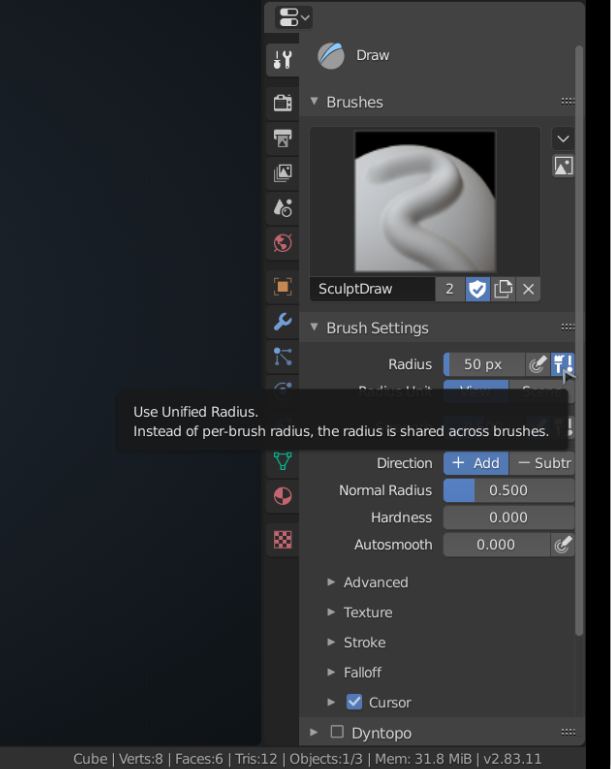Open the Scene properties tab
The height and width of the screenshot is (769, 611).
tap(283, 208)
